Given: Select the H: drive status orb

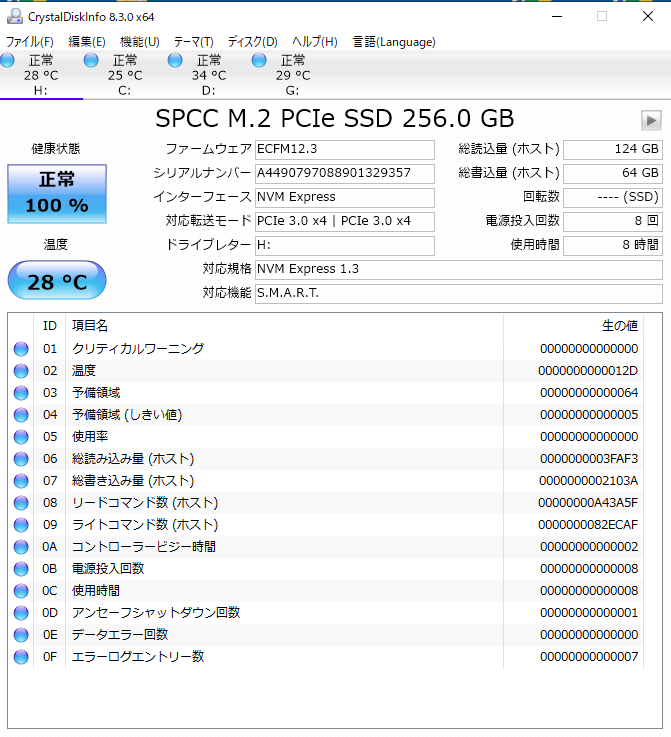Looking at the screenshot, I should (9, 62).
